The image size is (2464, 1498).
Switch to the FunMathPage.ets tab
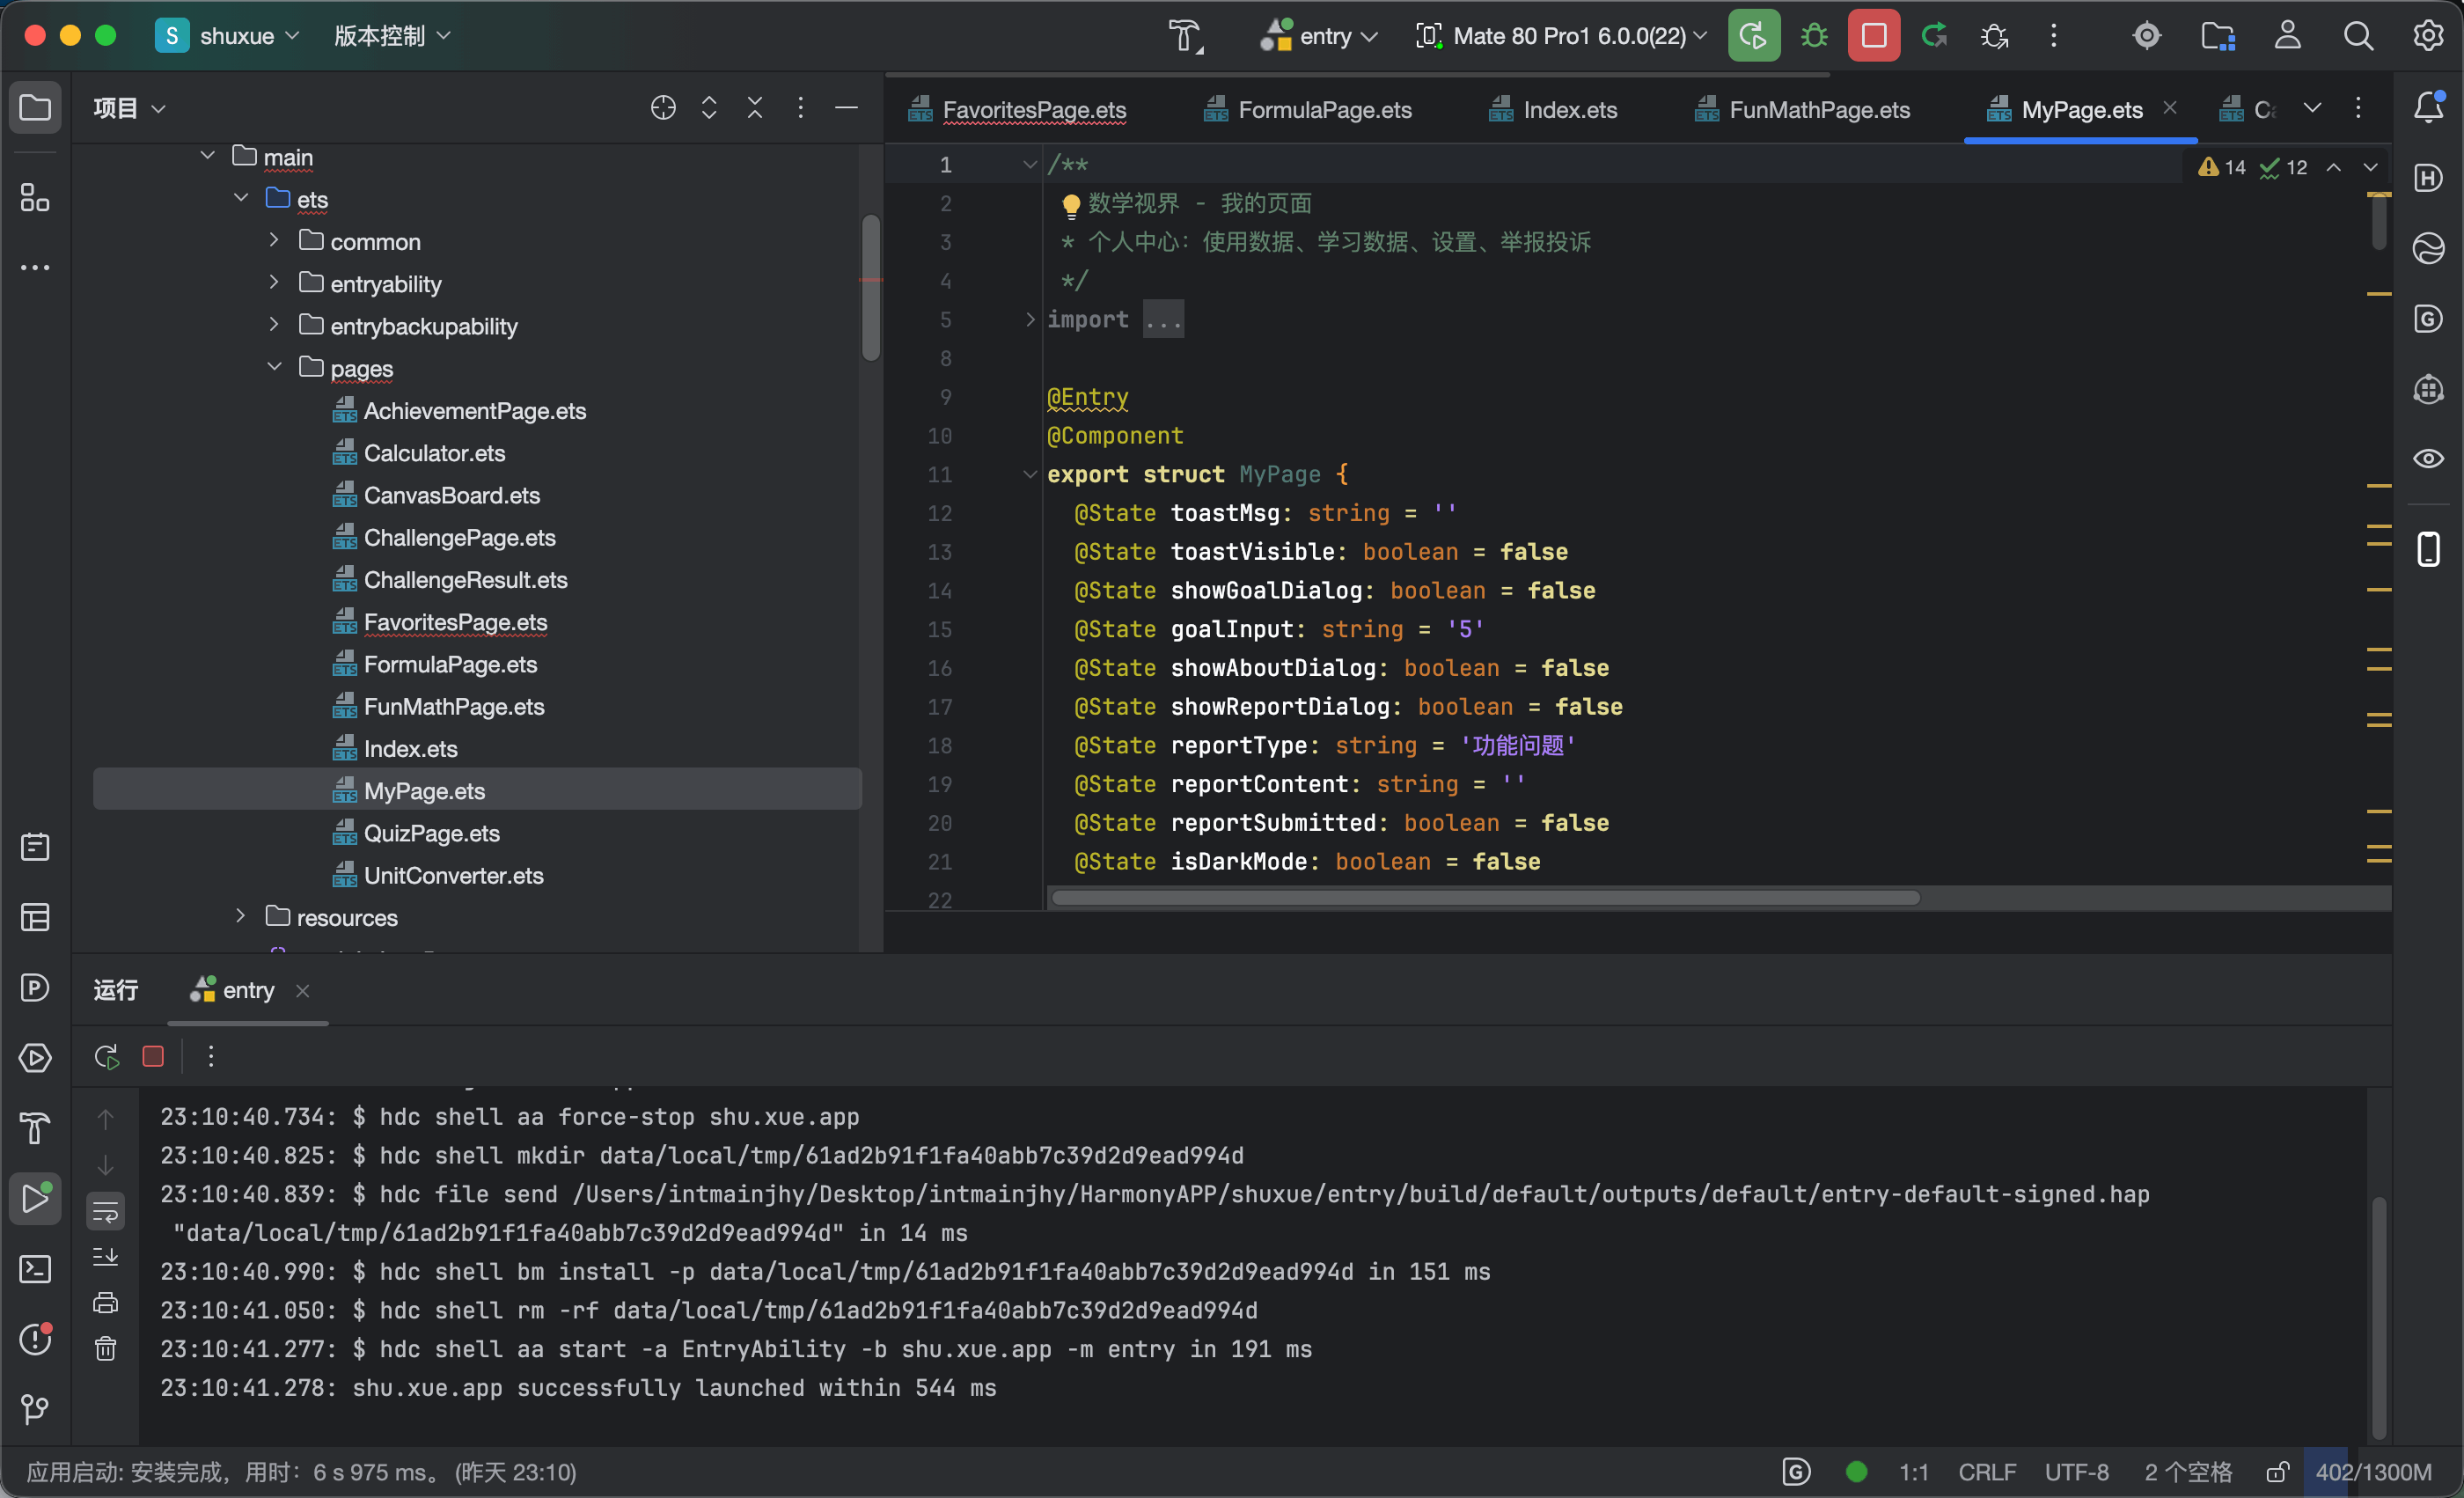tap(1802, 109)
